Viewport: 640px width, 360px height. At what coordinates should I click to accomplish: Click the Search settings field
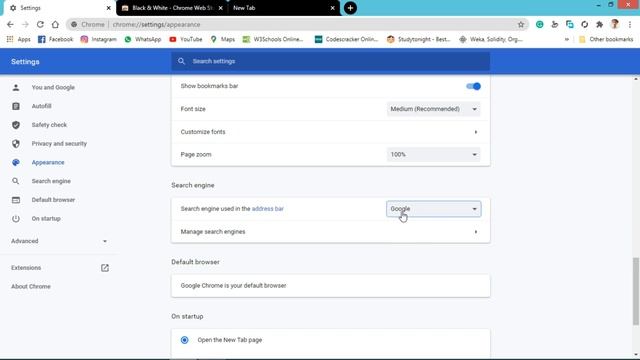coord(331,61)
